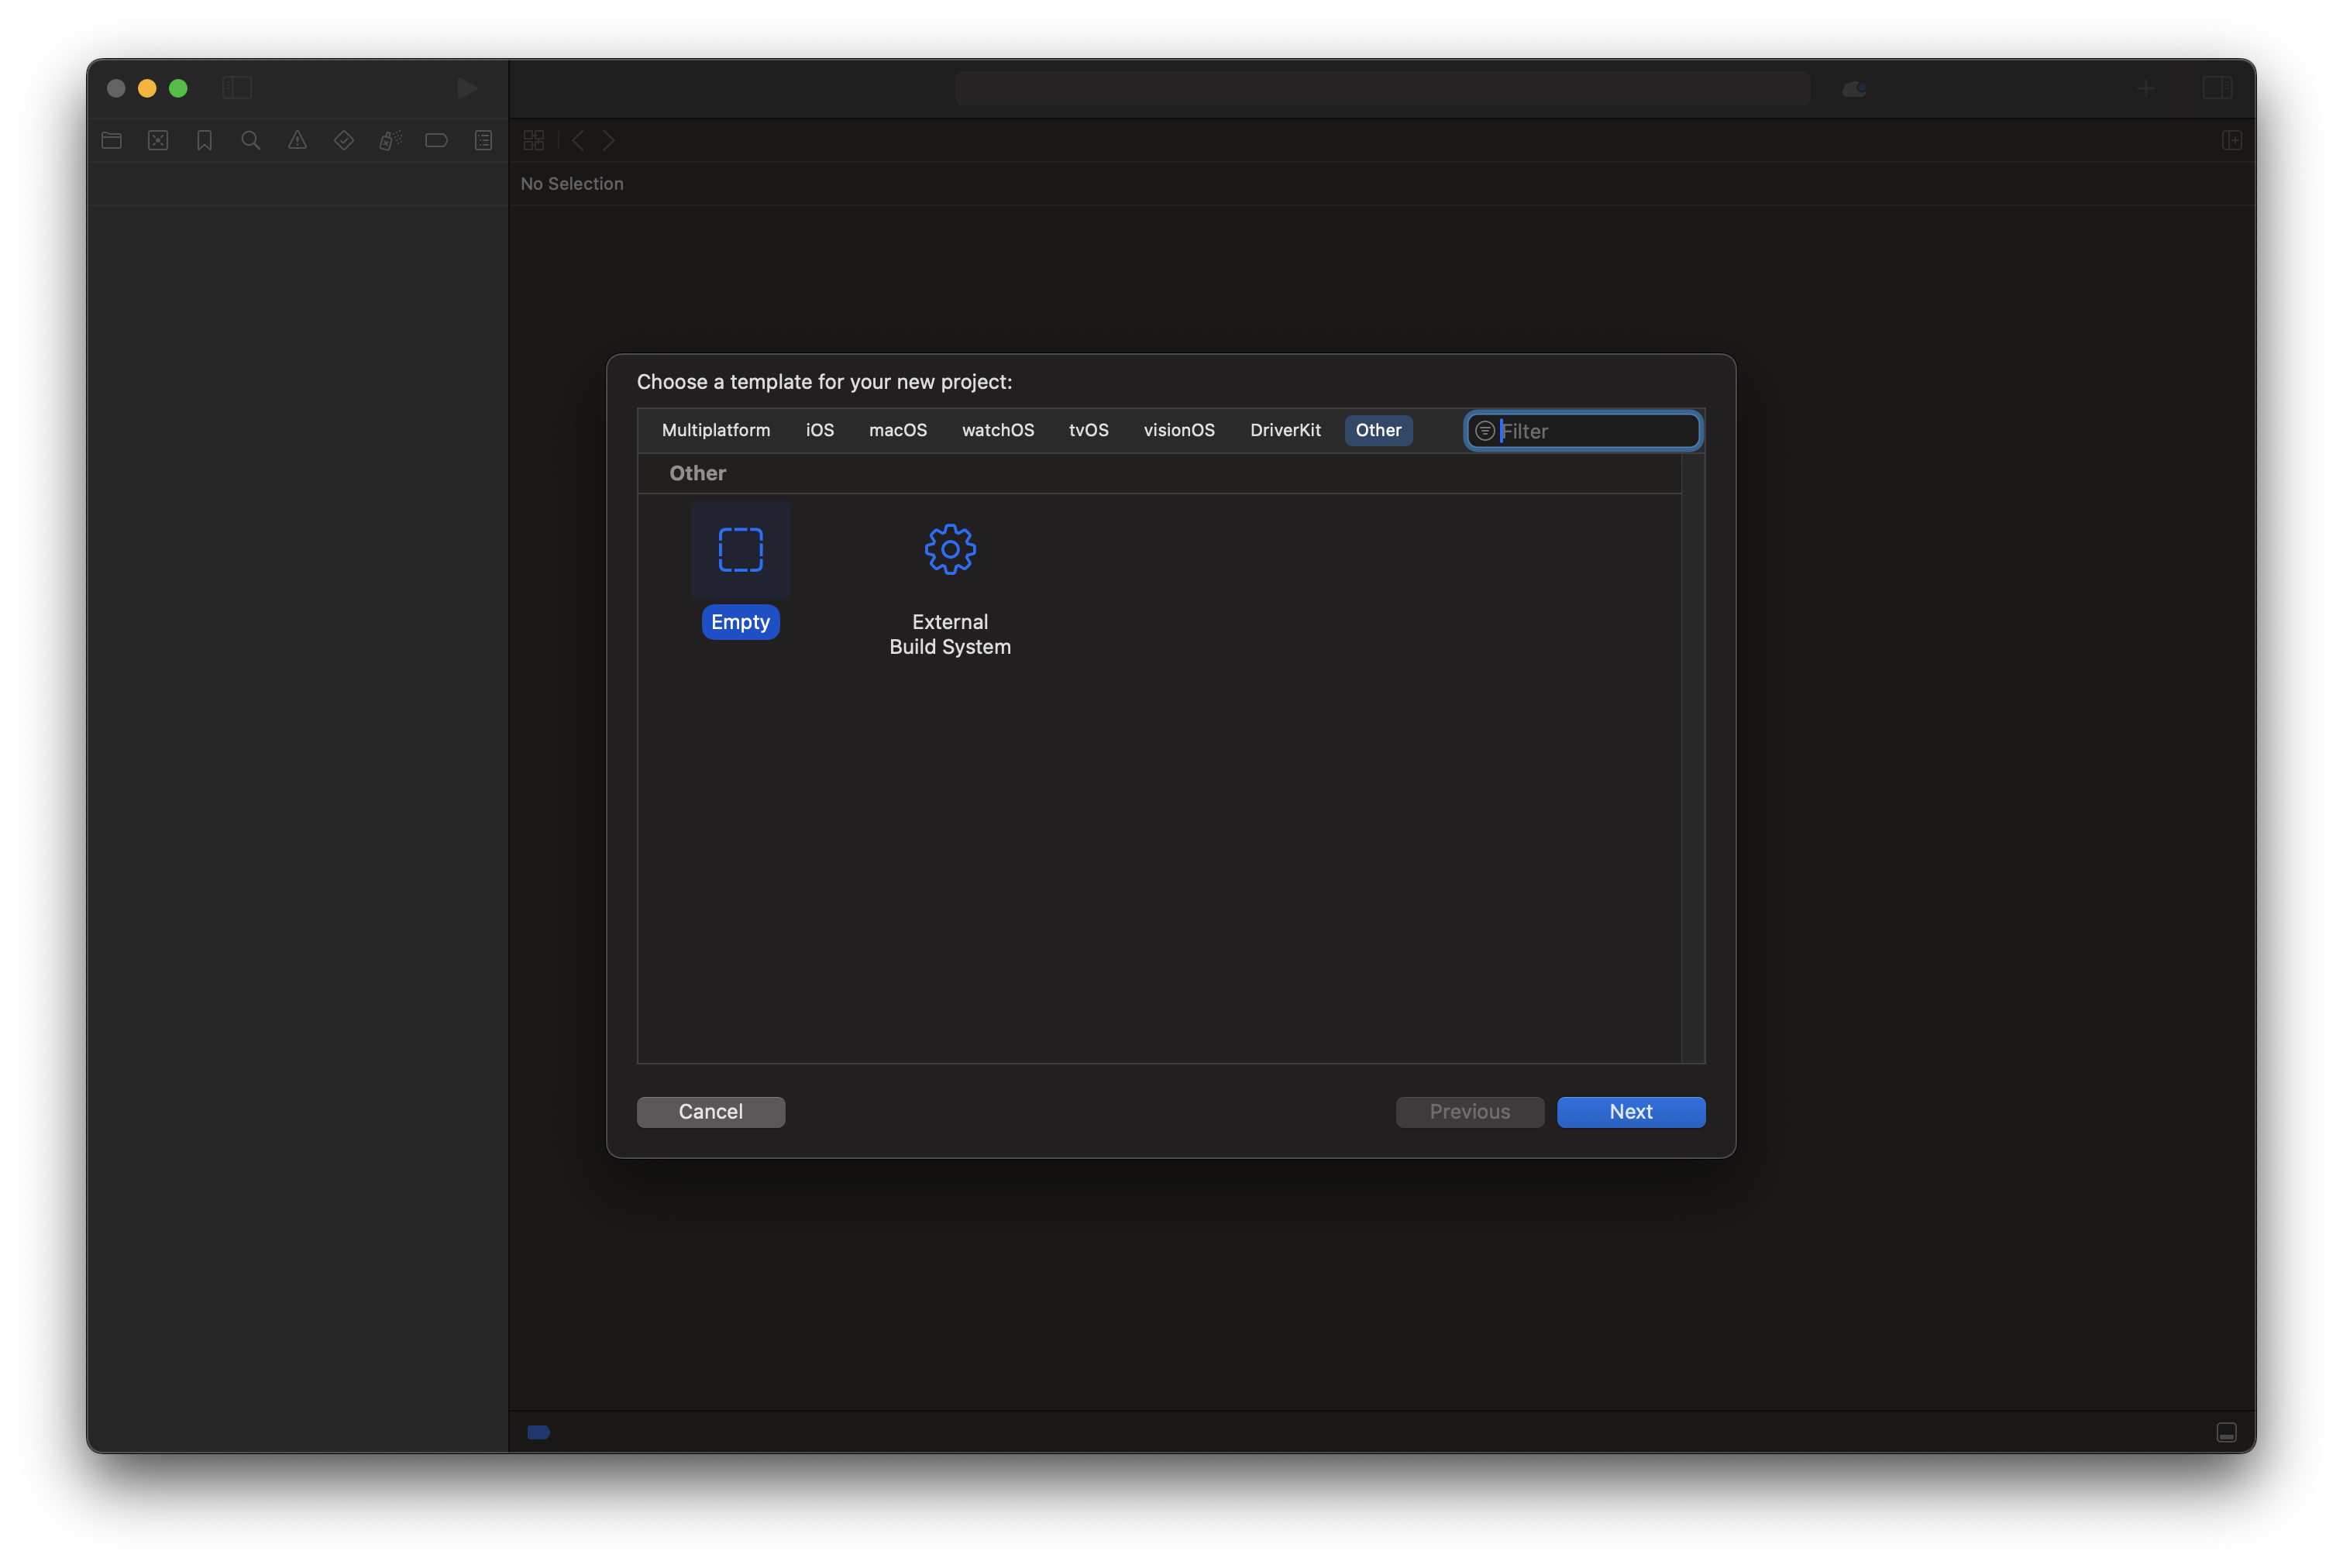Screen dimensions: 2343x1568
Task: Click the yellow minimize window button
Action: pos(147,88)
